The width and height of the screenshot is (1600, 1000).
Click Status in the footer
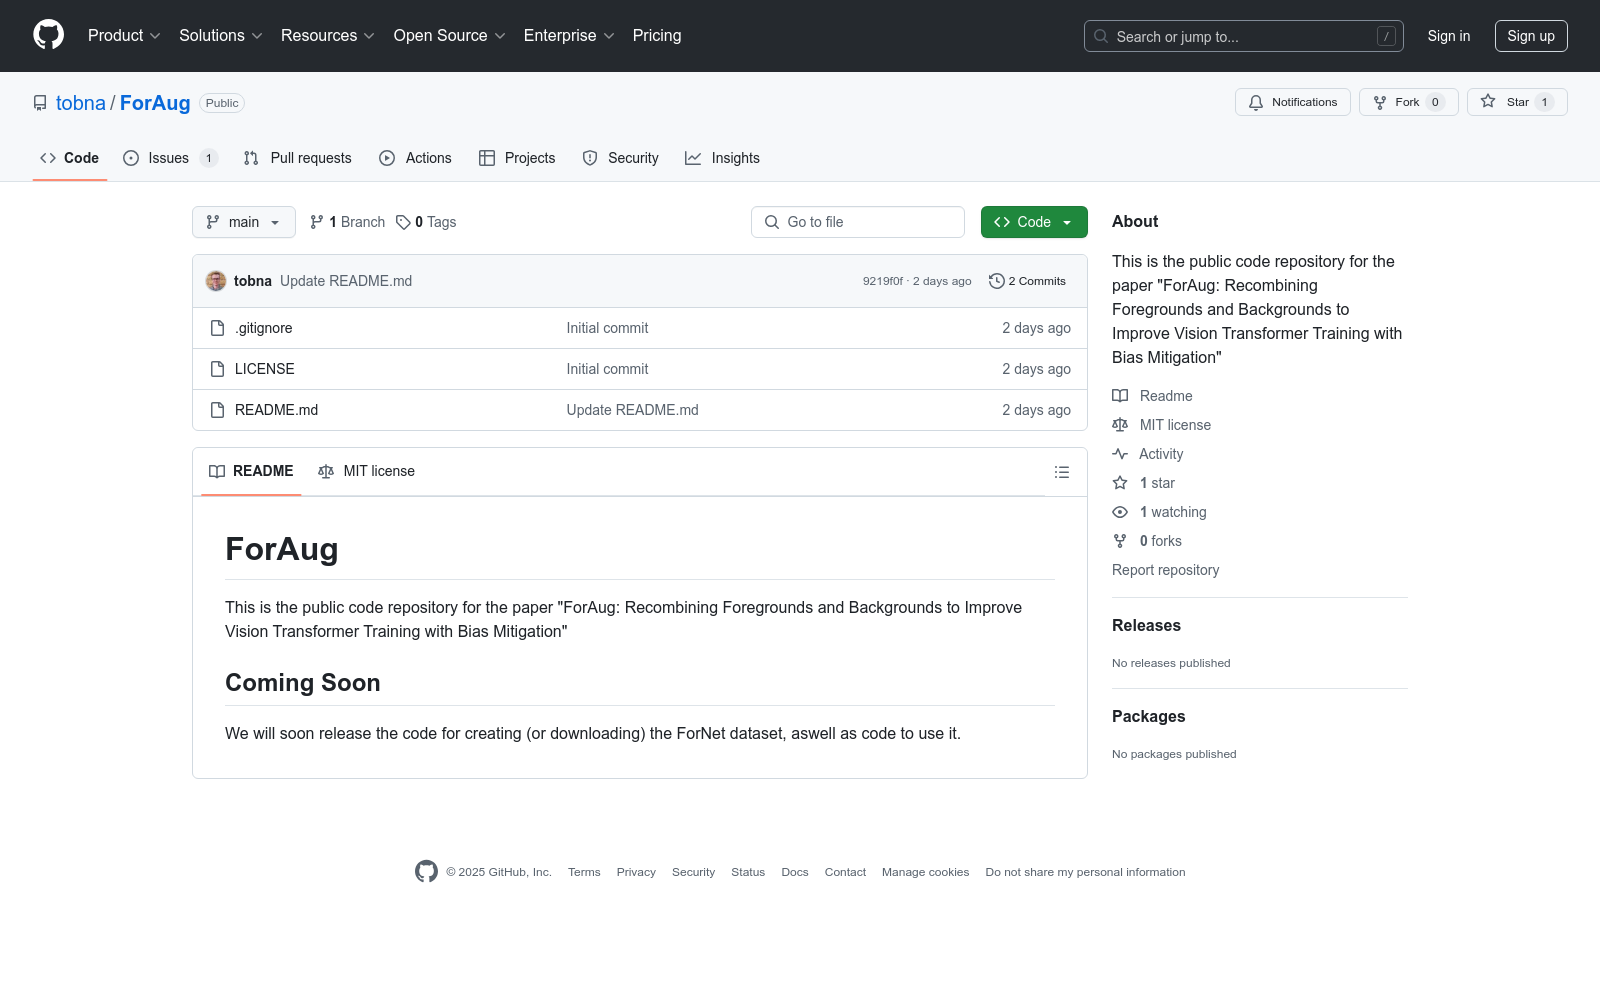[748, 872]
